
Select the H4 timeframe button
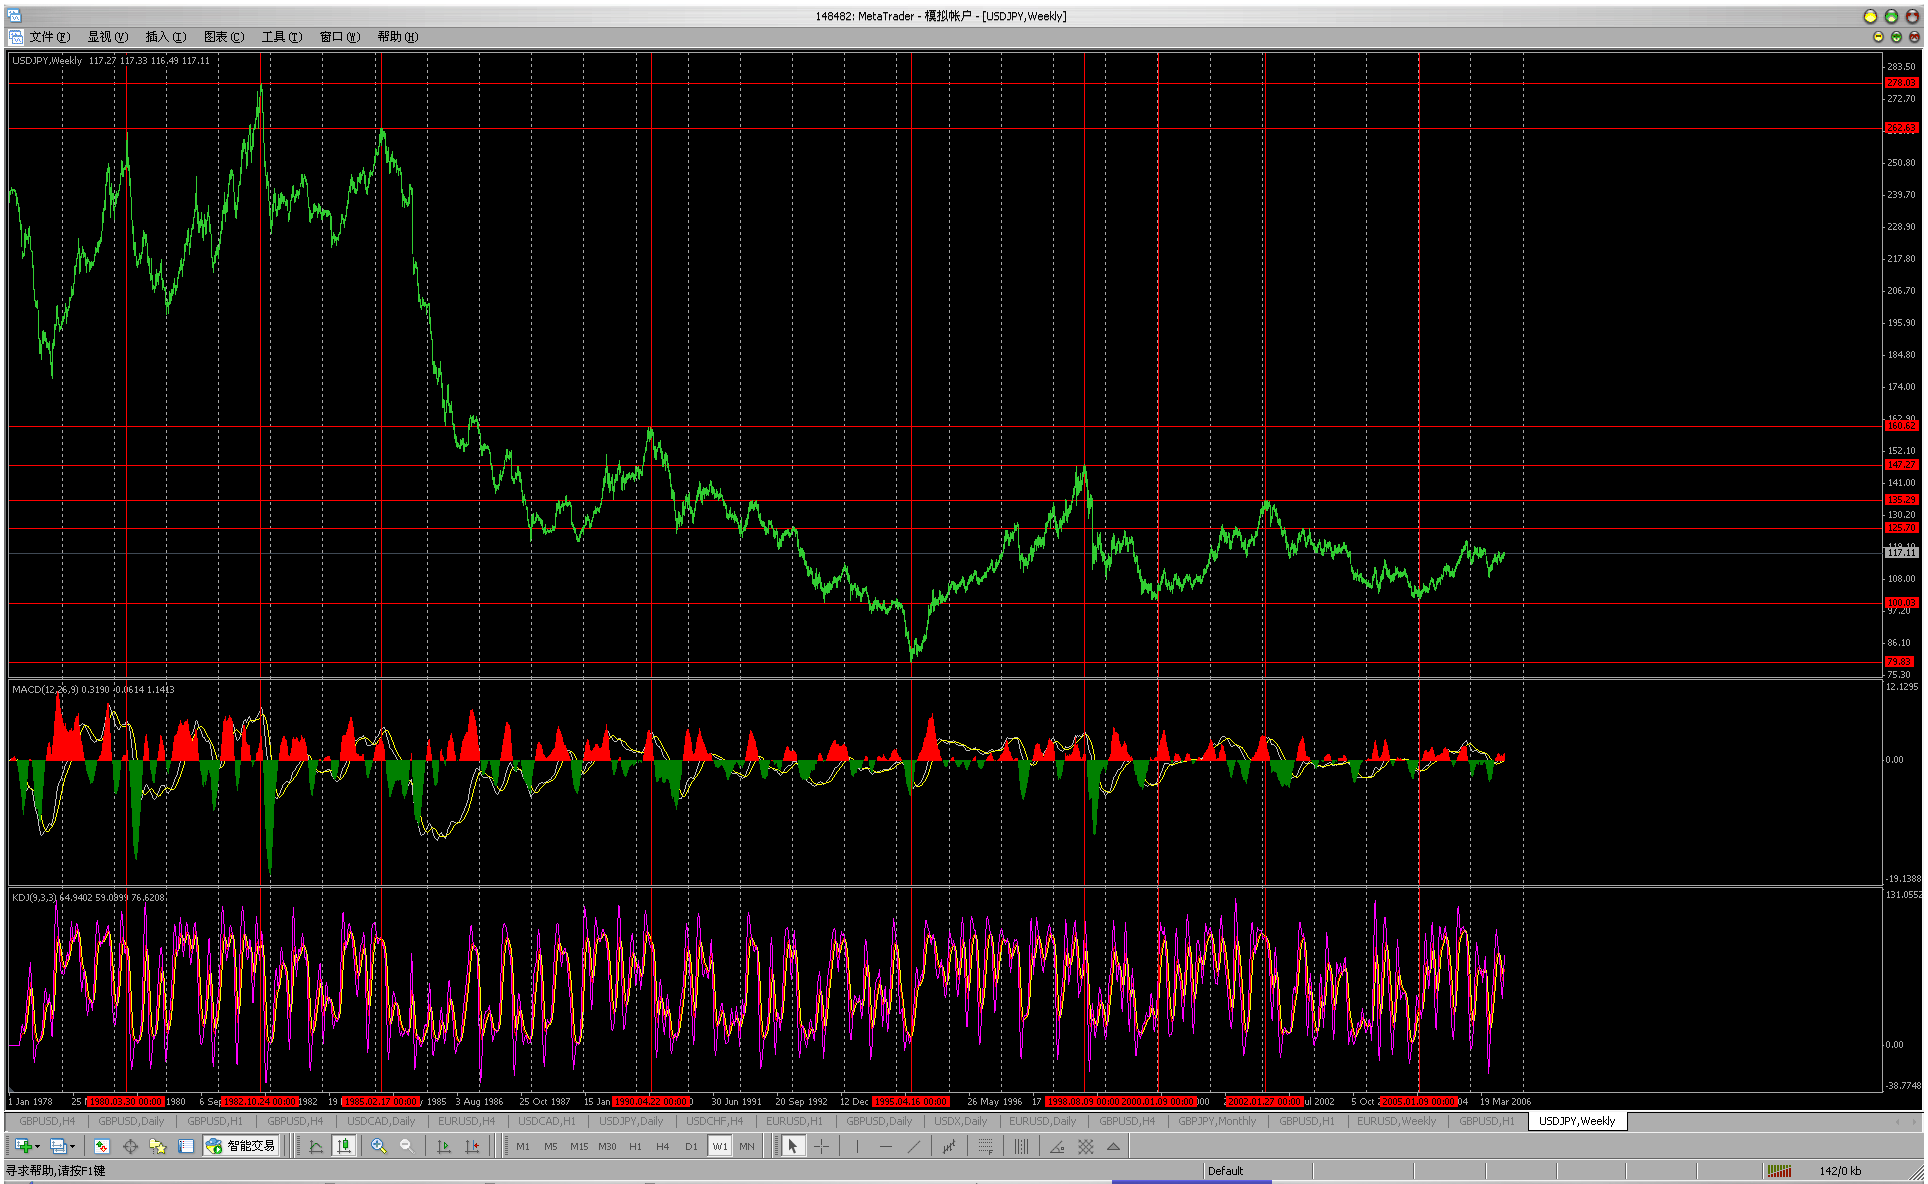(662, 1146)
